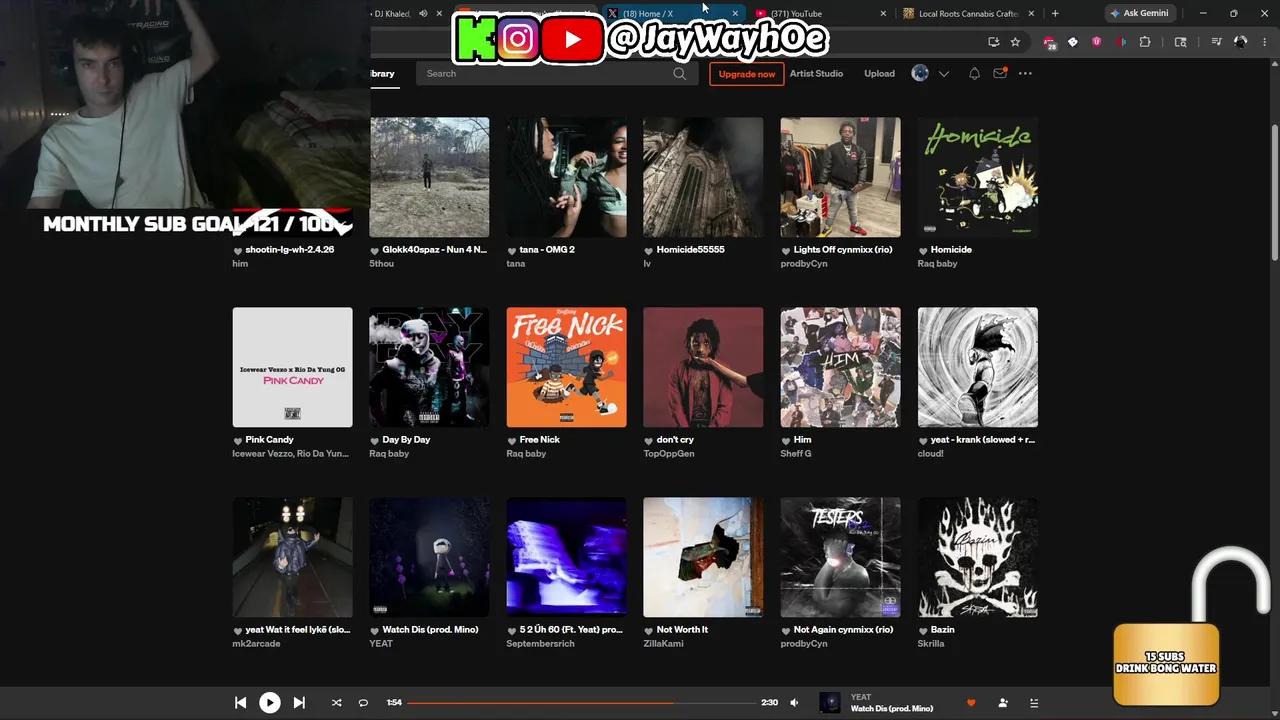The width and height of the screenshot is (1280, 720).
Task: Open the messages envelope icon
Action: point(1000,73)
